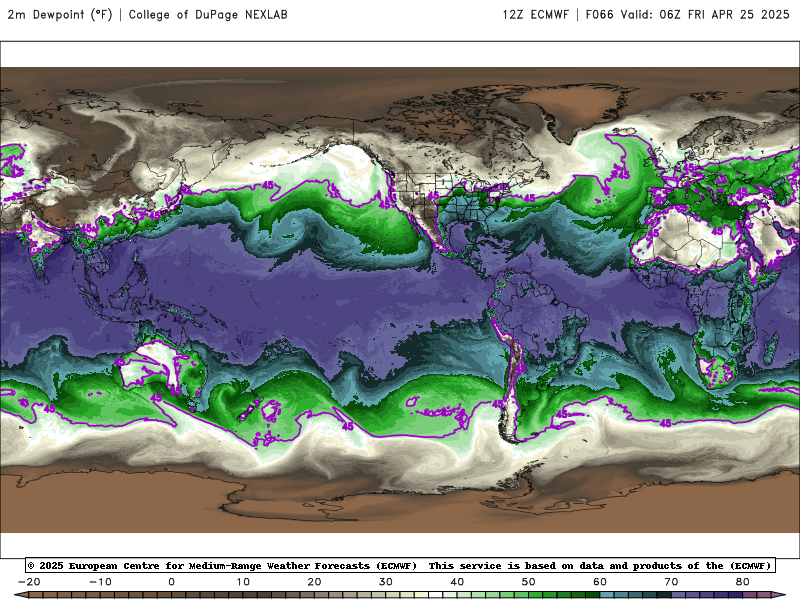Click the "2m Dewpoint (°F)" title text
Screen dimensions: 800x600
(x=60, y=15)
